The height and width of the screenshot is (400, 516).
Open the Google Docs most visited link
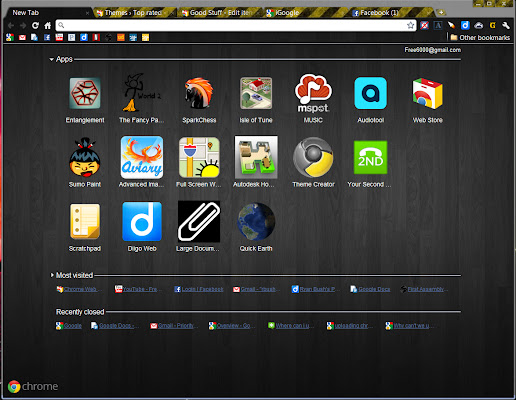click(x=370, y=289)
